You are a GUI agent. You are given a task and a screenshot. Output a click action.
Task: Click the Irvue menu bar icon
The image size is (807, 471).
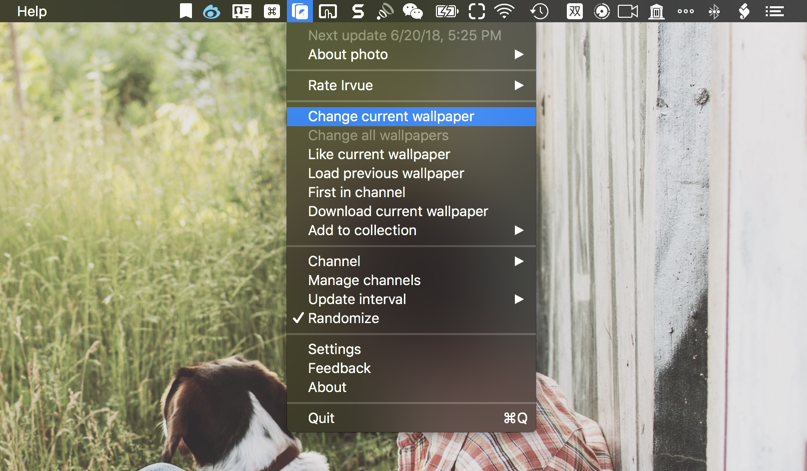300,12
